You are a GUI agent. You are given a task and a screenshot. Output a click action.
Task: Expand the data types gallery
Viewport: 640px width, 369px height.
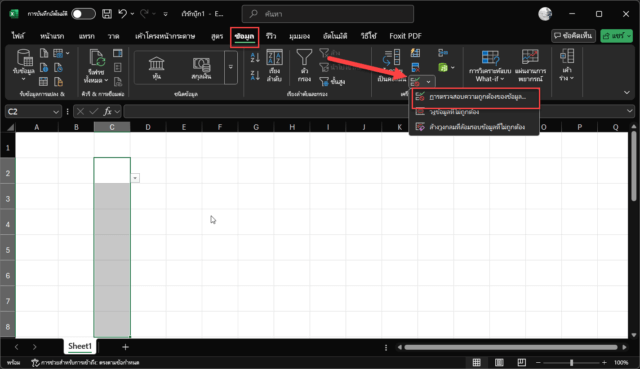(231, 67)
